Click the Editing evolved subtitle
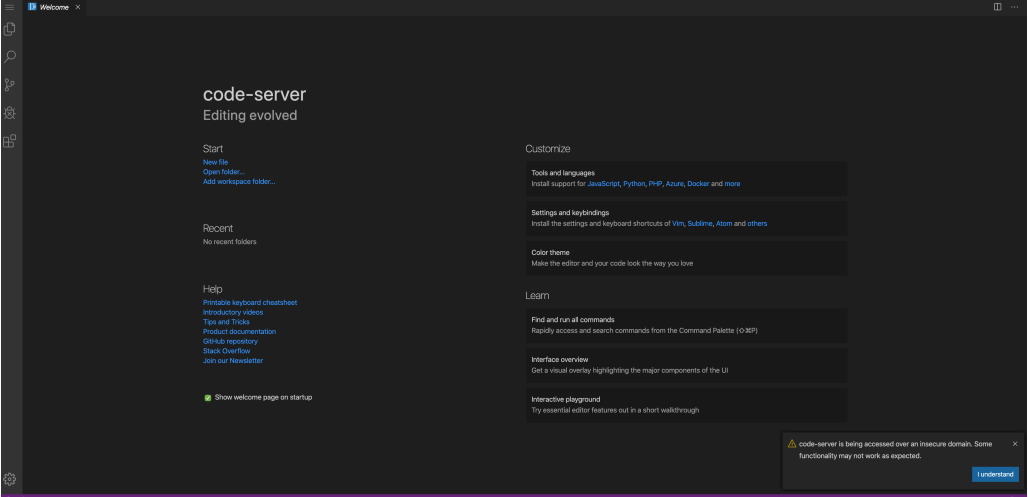1028x497 pixels. click(250, 115)
